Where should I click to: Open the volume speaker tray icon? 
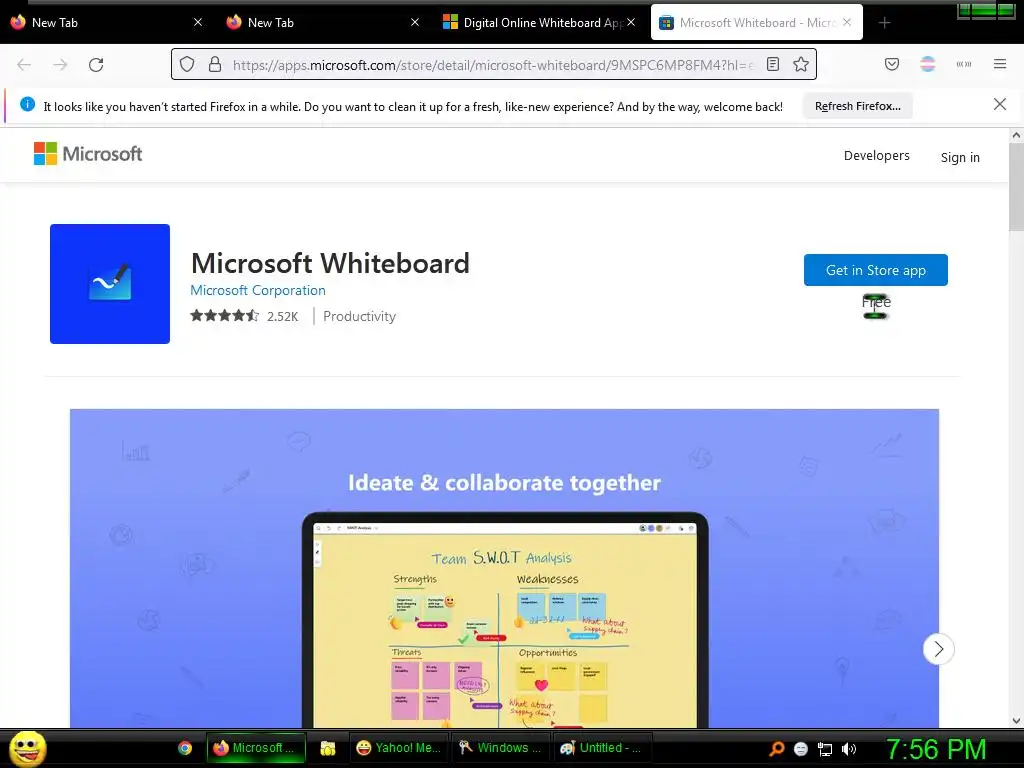pos(849,749)
